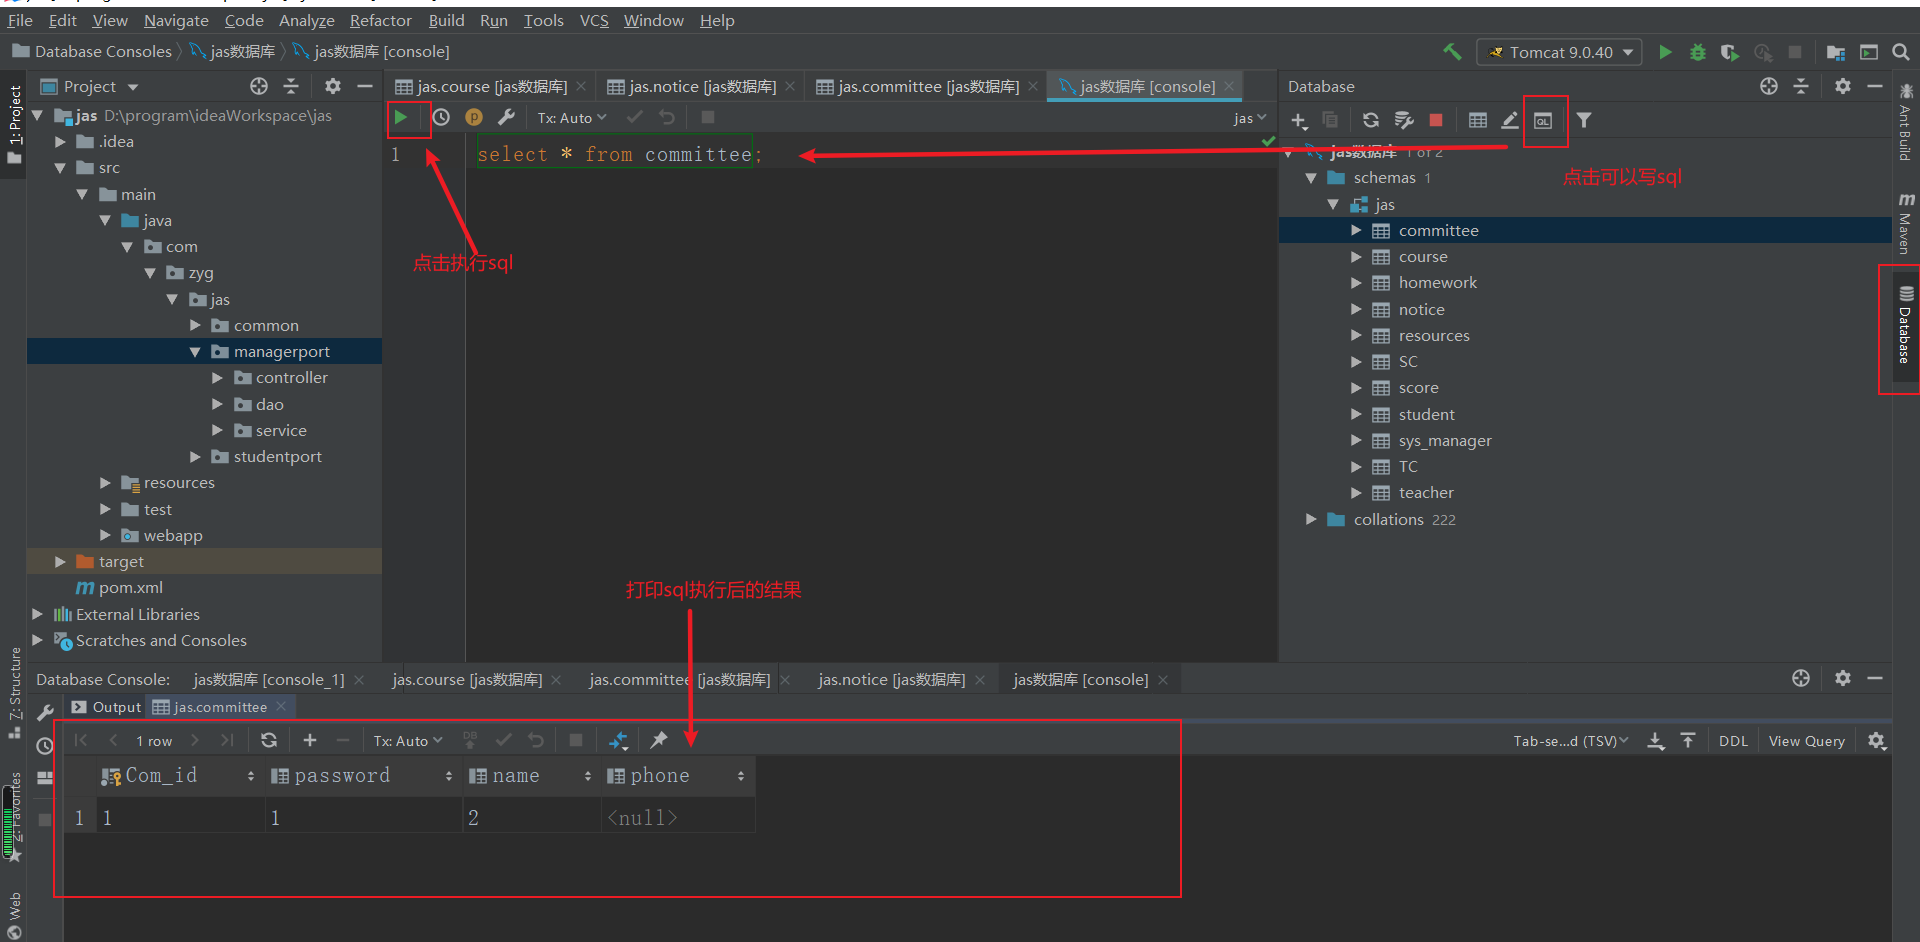1920x942 pixels.
Task: Open the query history clock icon
Action: pyautogui.click(x=441, y=118)
